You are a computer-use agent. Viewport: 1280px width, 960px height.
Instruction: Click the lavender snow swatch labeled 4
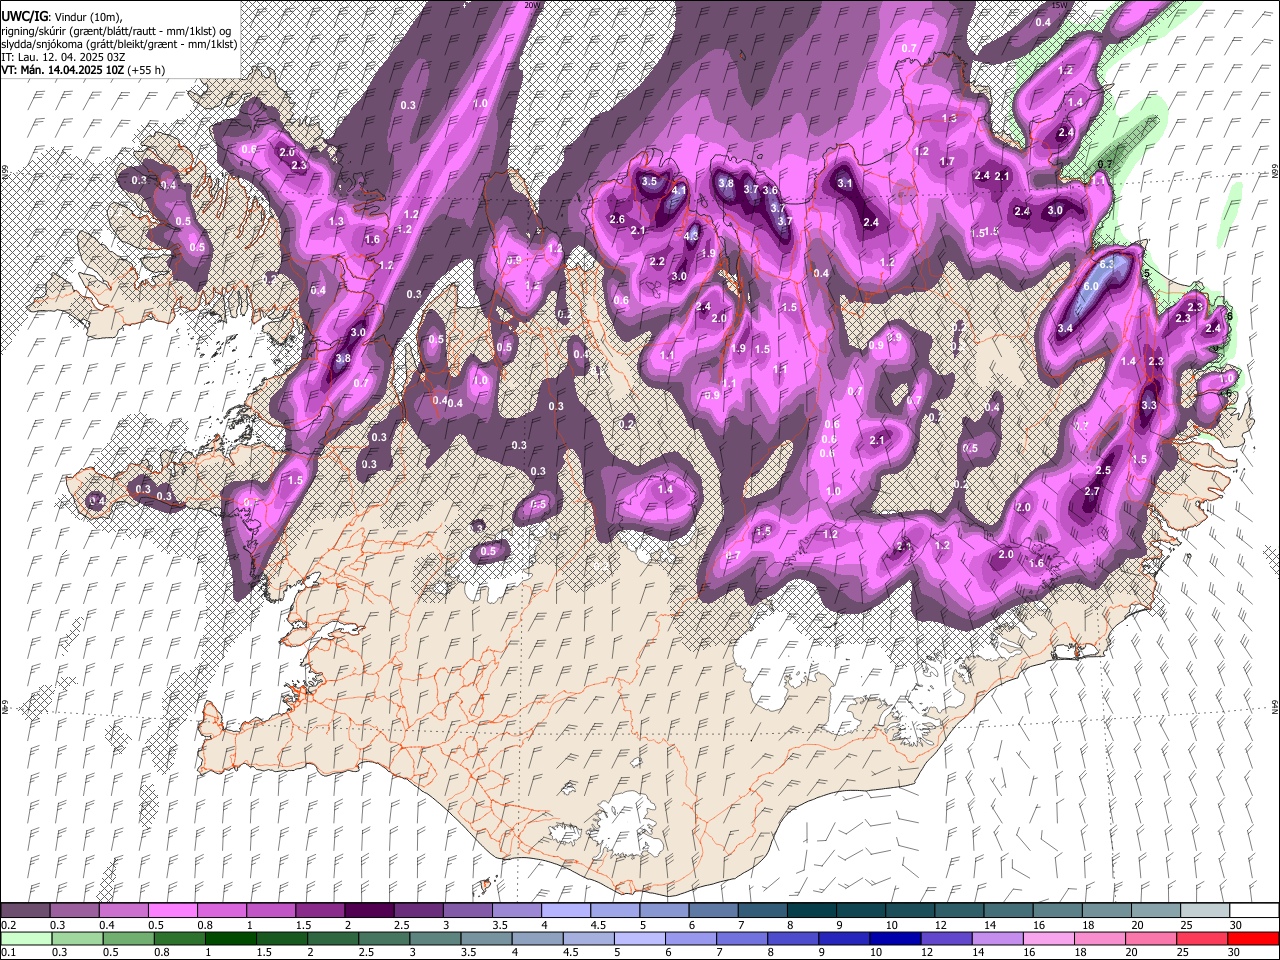coord(565,911)
